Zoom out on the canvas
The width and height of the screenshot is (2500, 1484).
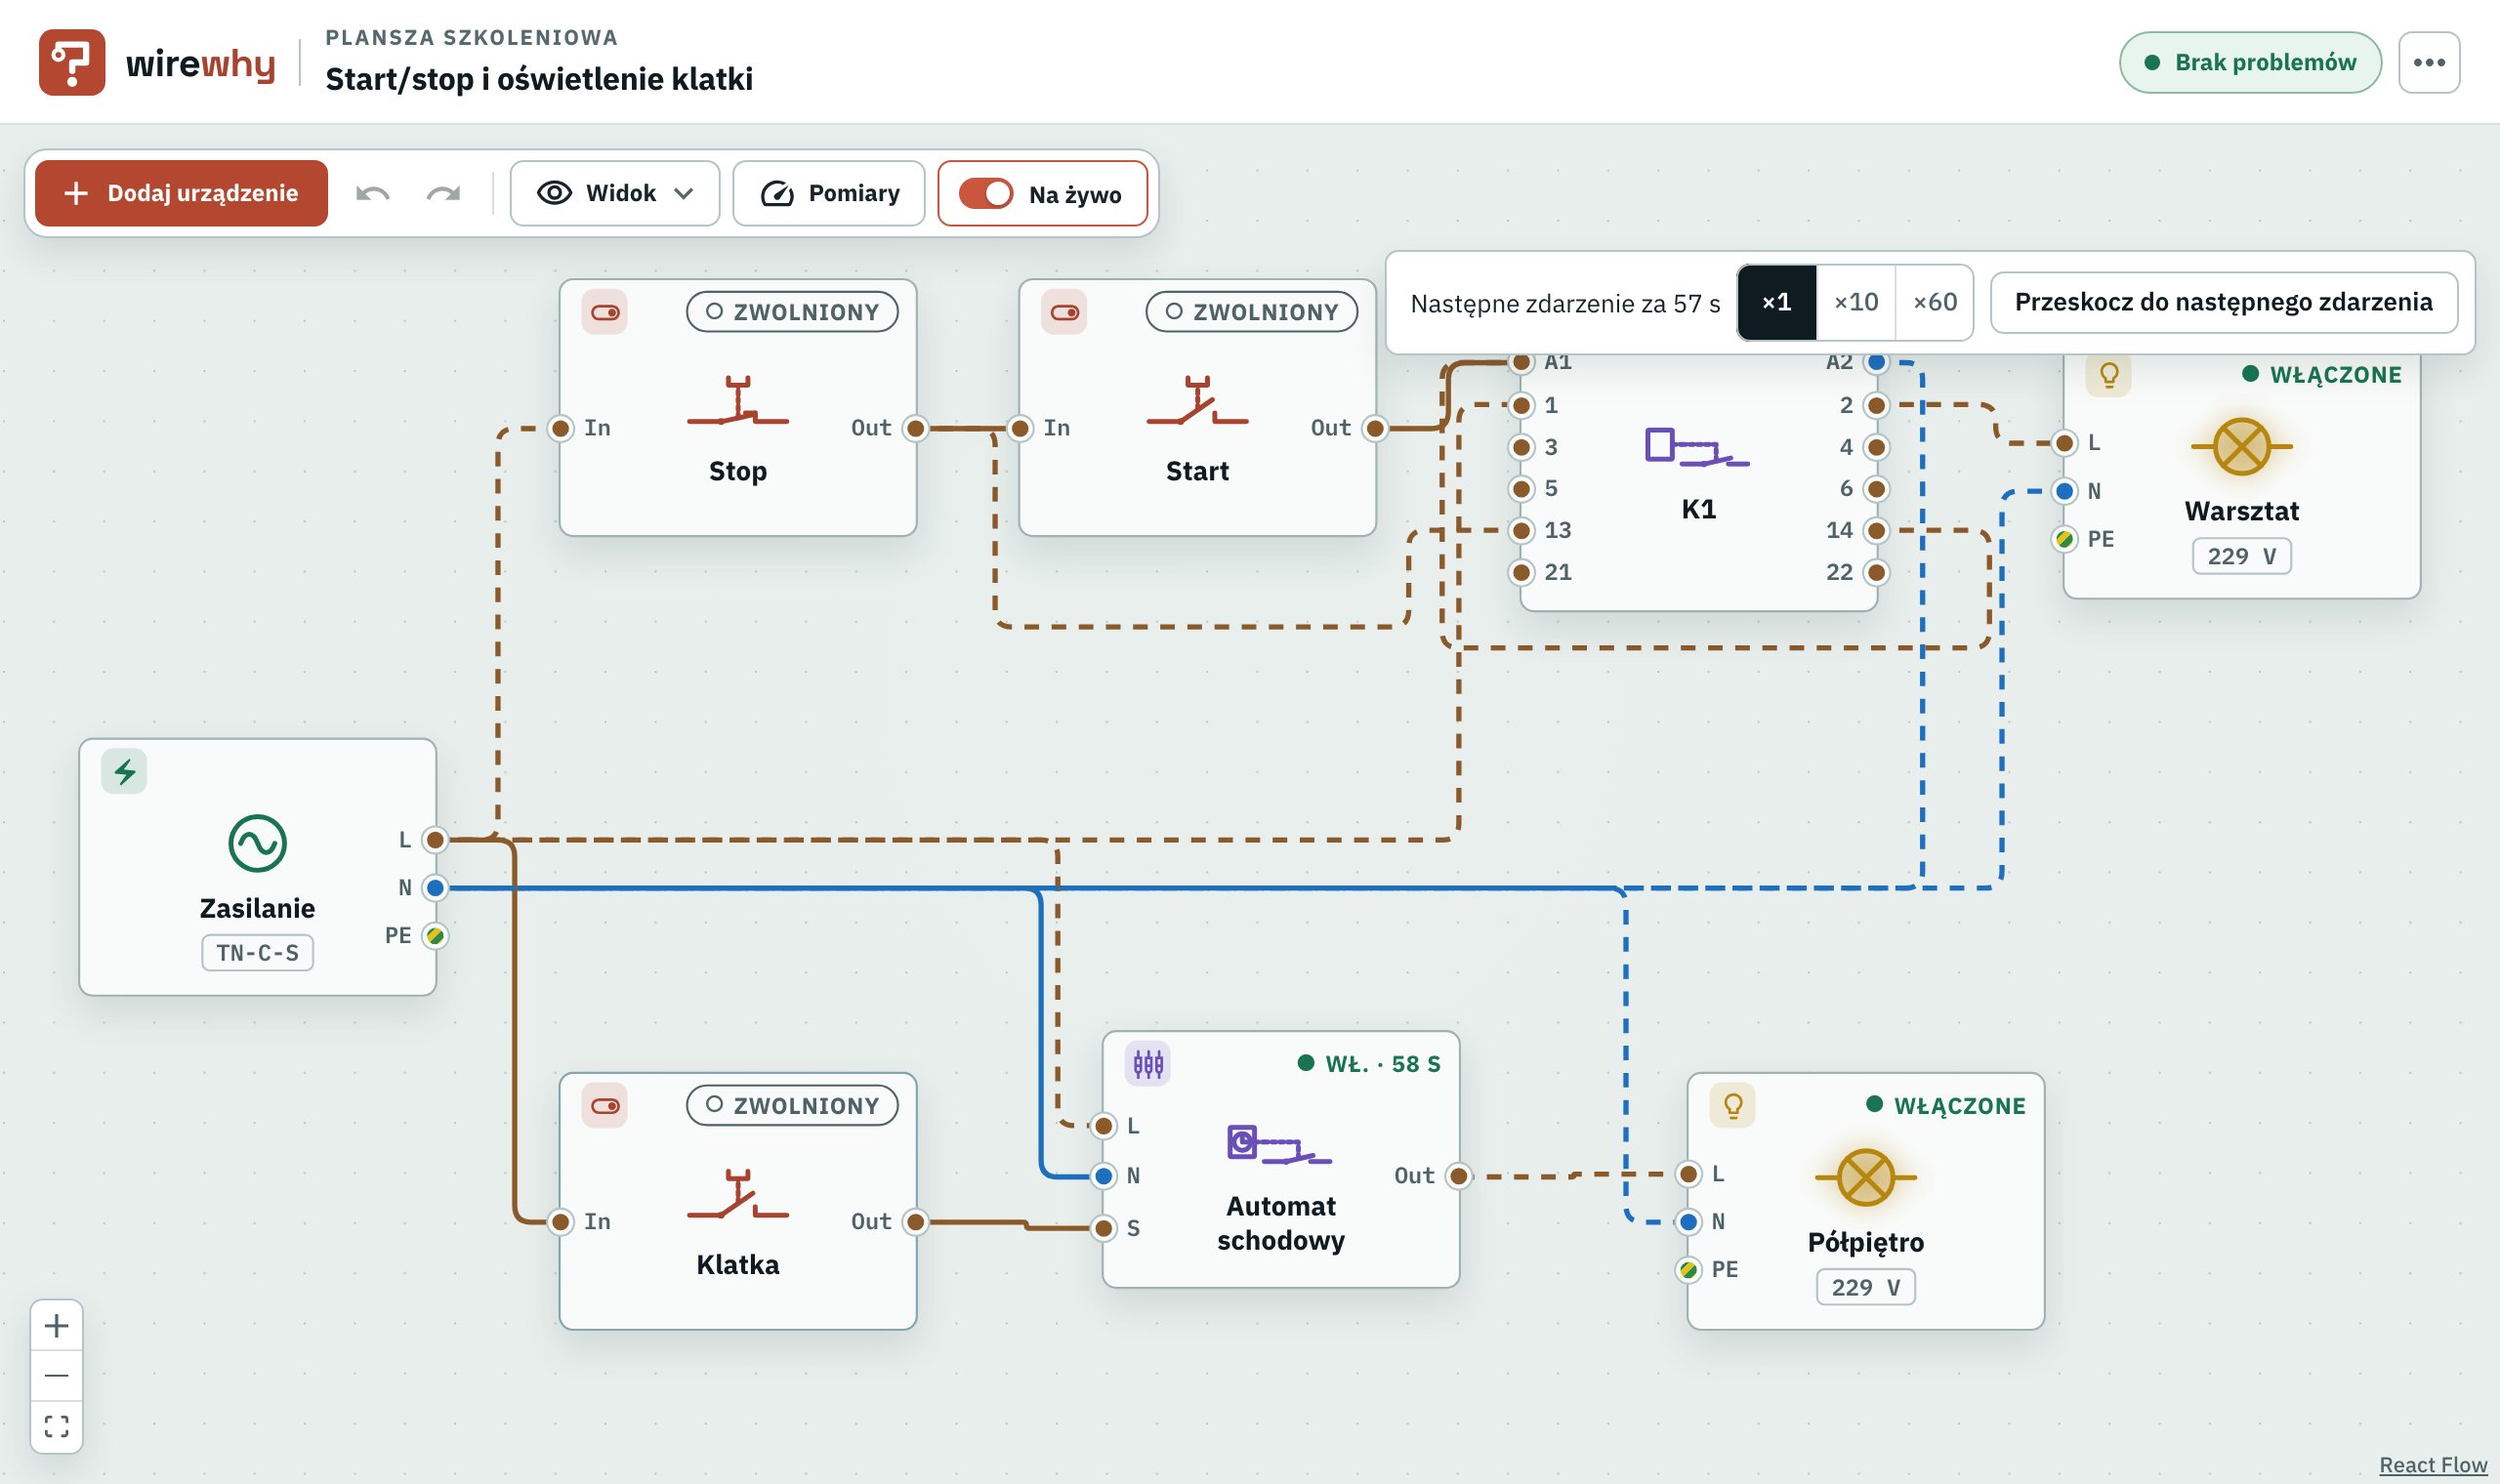pyautogui.click(x=57, y=1376)
